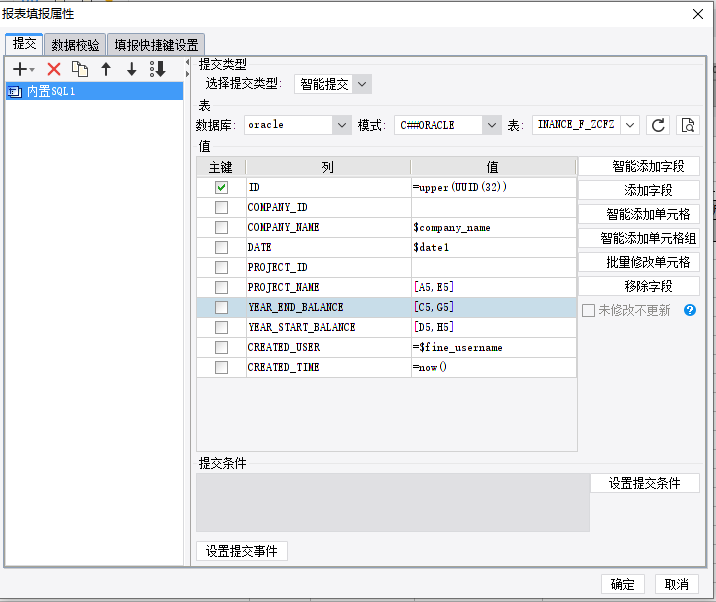Open the C##ORACLE schema dropdown
This screenshot has width=716, height=602.
click(491, 125)
